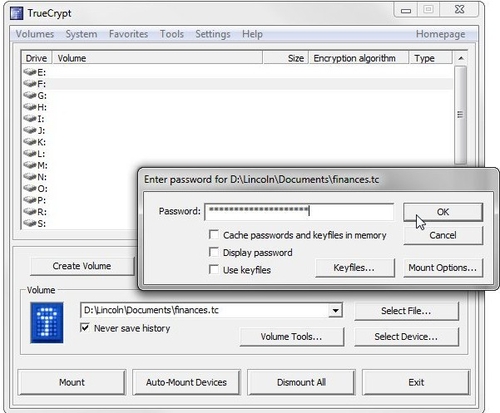The width and height of the screenshot is (500, 413).
Task: Choose drive O: entry
Action: (x=35, y=189)
